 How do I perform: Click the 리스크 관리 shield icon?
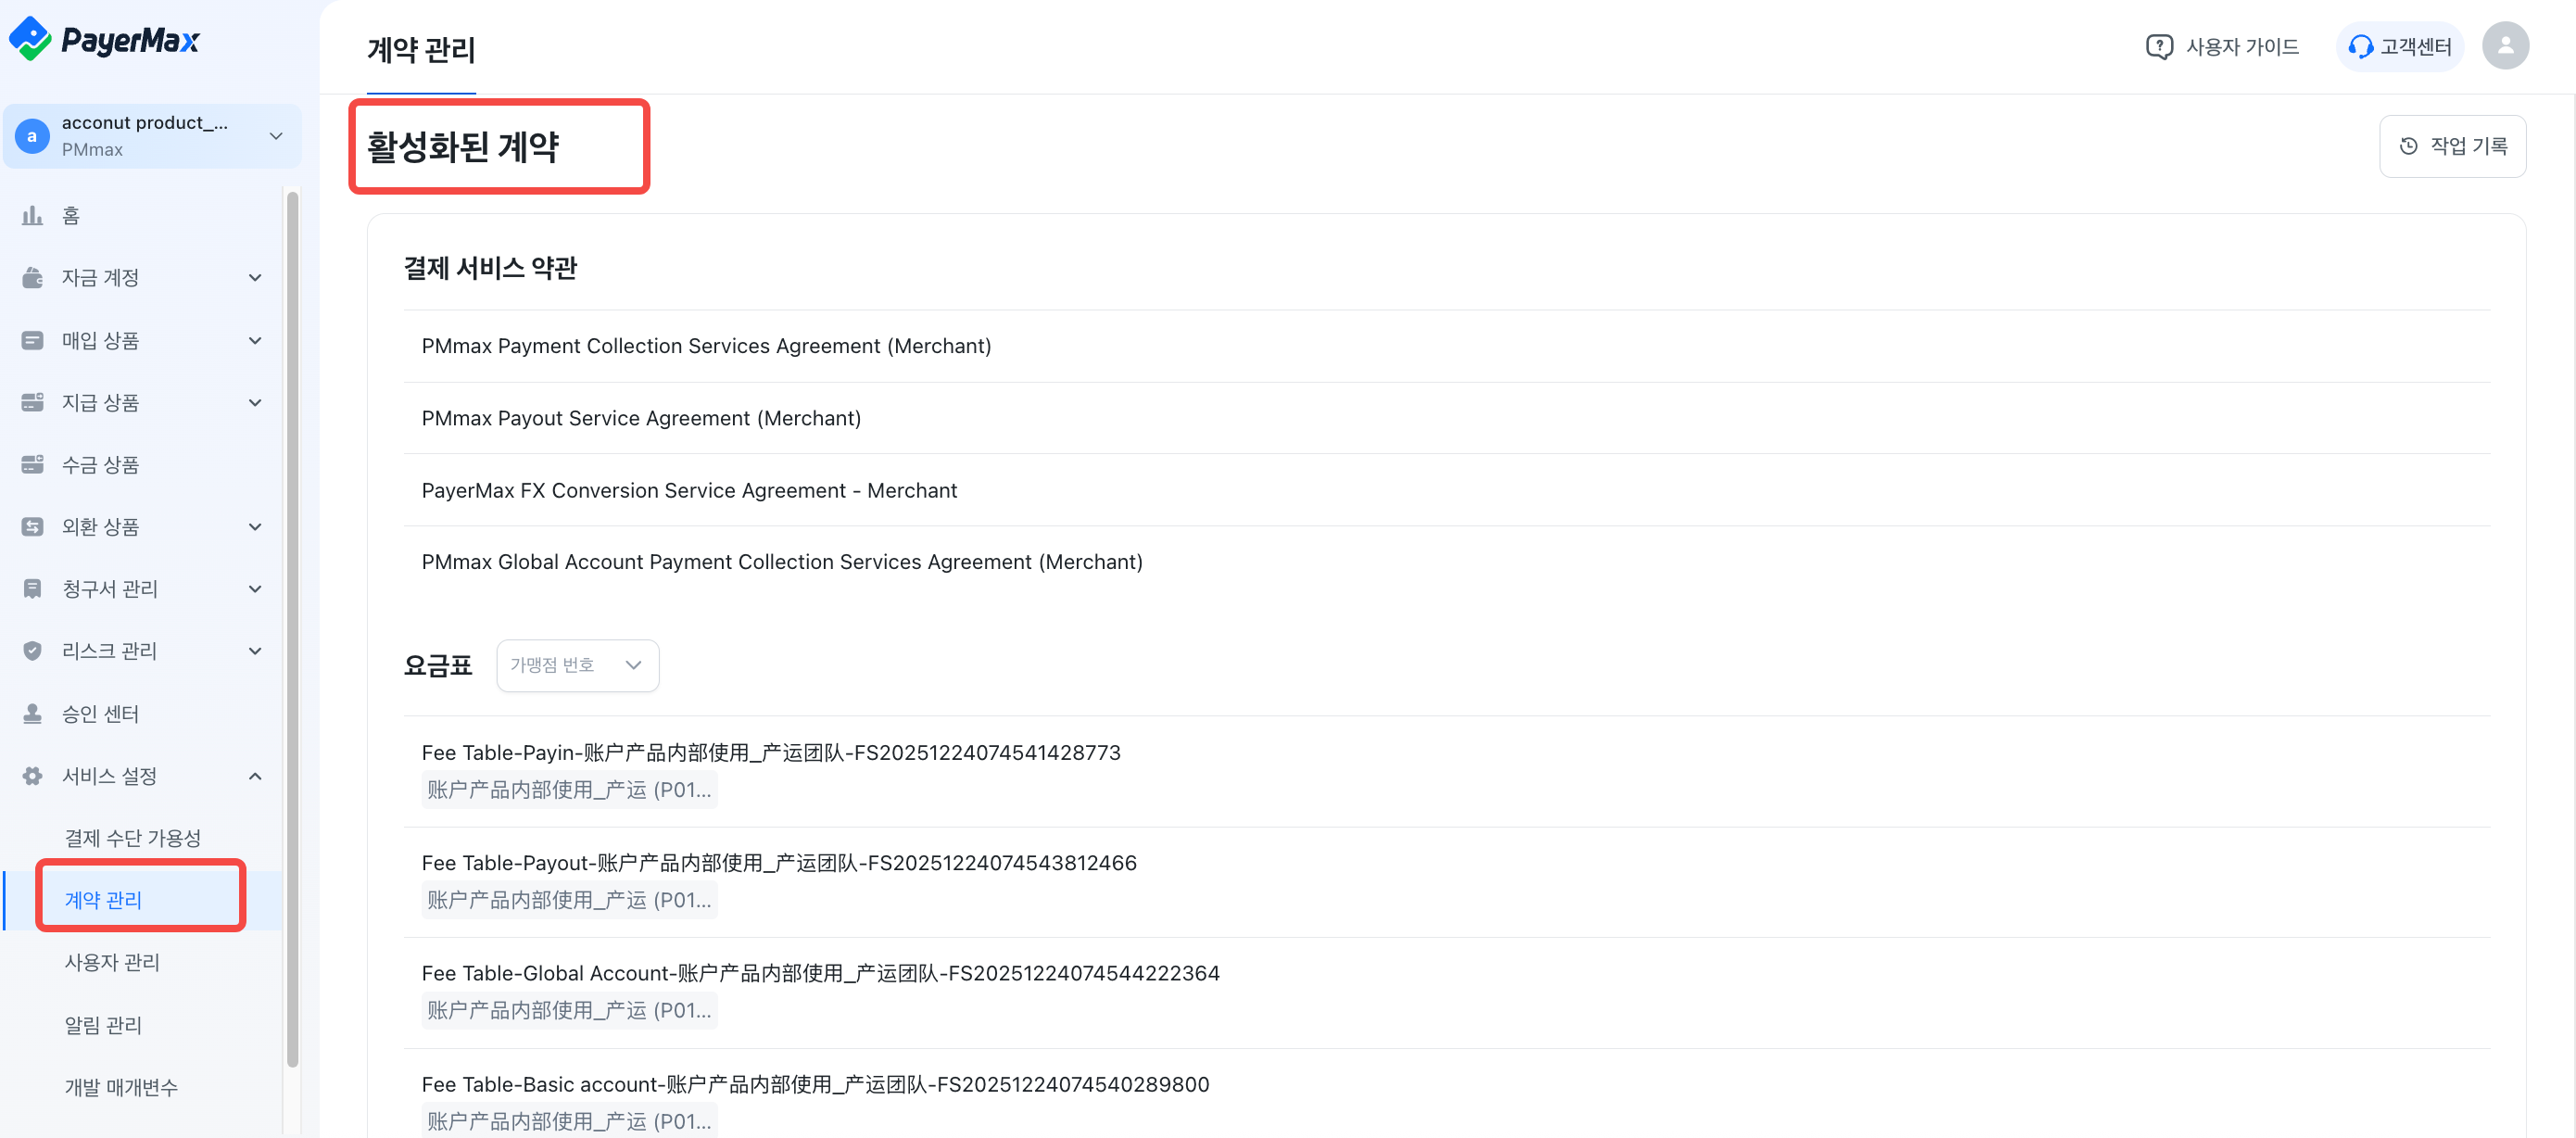point(32,650)
